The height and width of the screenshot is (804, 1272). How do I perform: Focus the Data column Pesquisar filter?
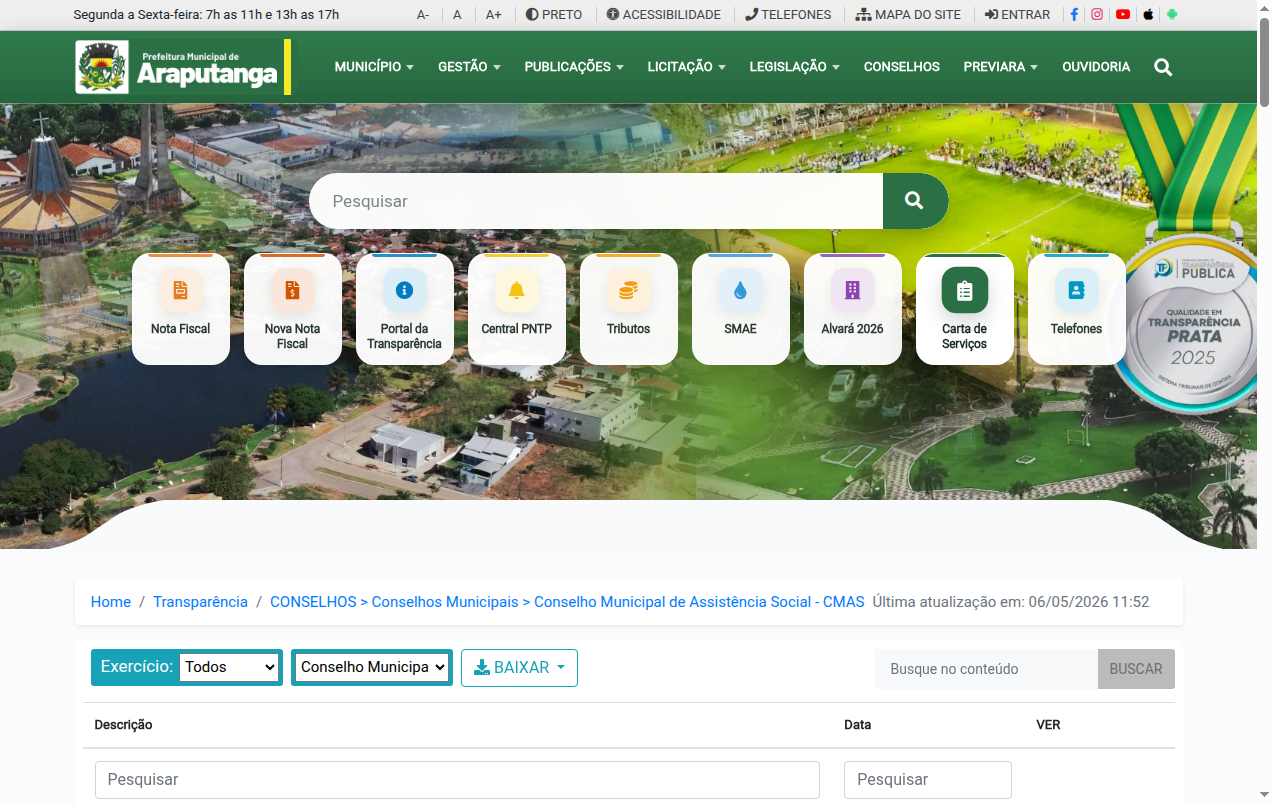coord(928,780)
